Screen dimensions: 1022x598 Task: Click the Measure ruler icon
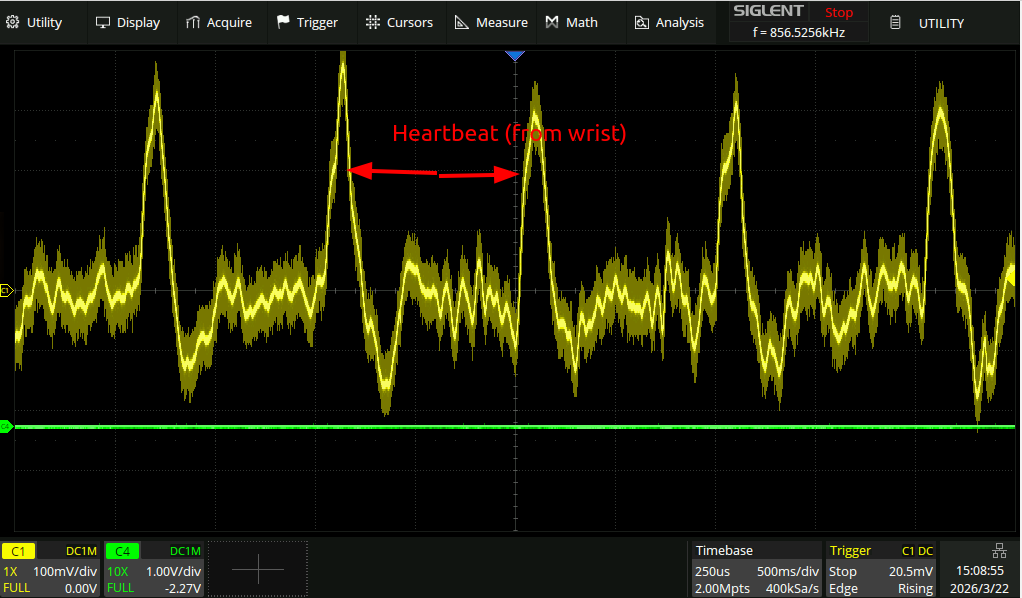click(x=461, y=22)
